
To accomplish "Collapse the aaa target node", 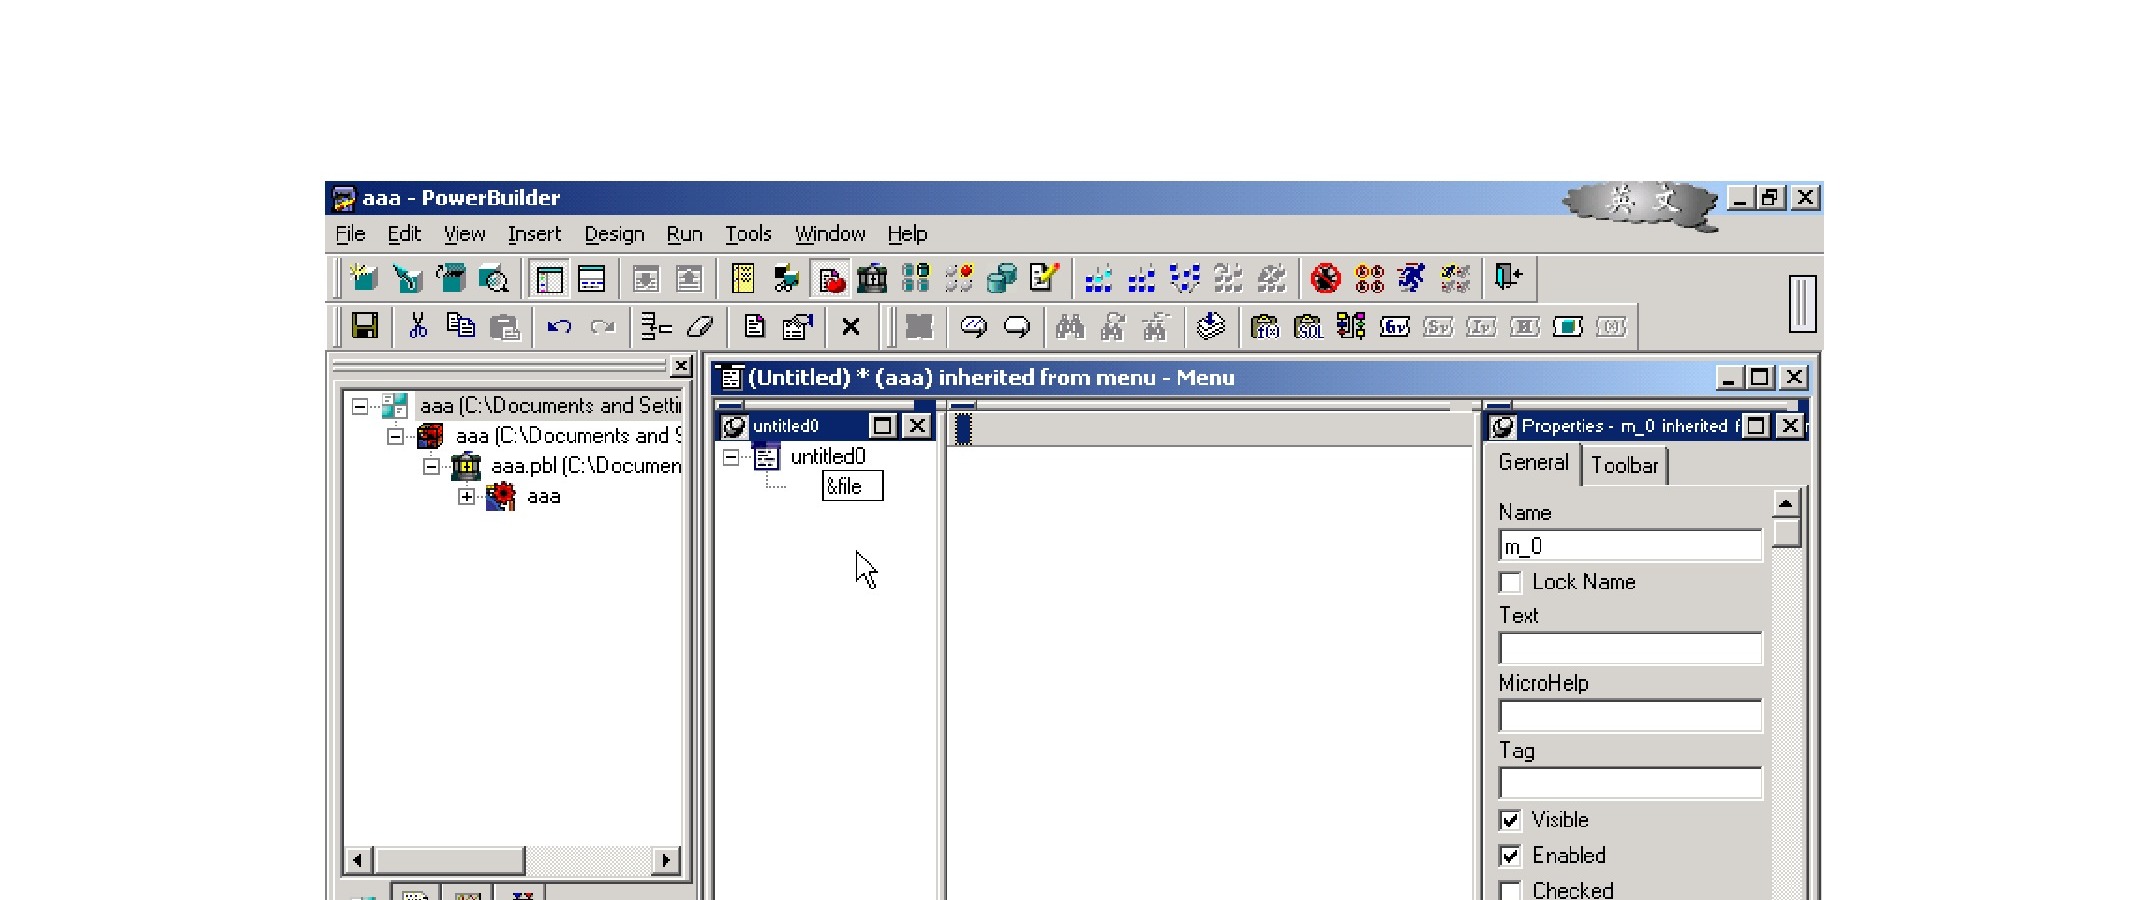I will point(396,436).
